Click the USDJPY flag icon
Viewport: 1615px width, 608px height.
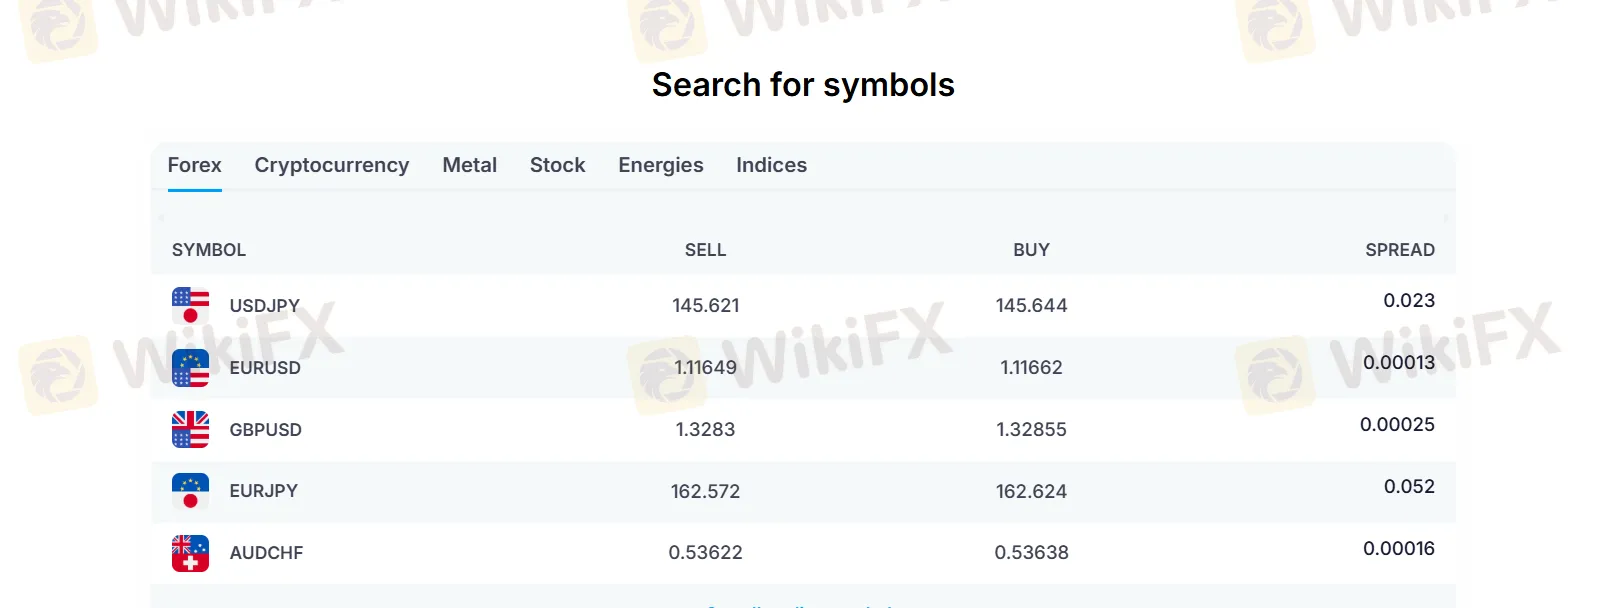coord(190,305)
